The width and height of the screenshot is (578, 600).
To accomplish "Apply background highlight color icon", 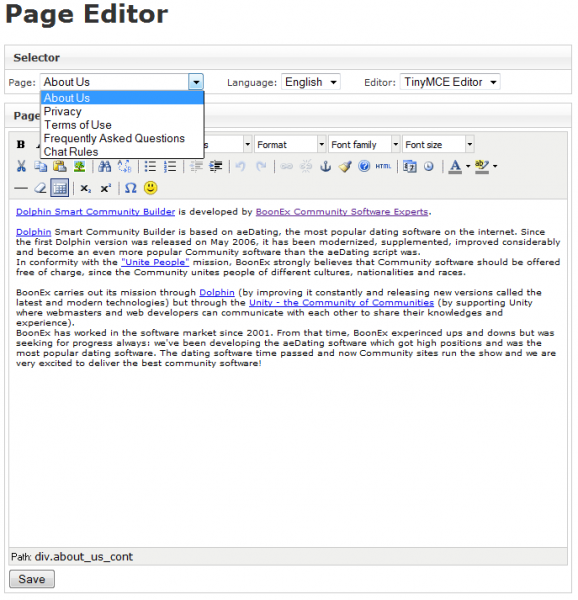I will coord(482,166).
